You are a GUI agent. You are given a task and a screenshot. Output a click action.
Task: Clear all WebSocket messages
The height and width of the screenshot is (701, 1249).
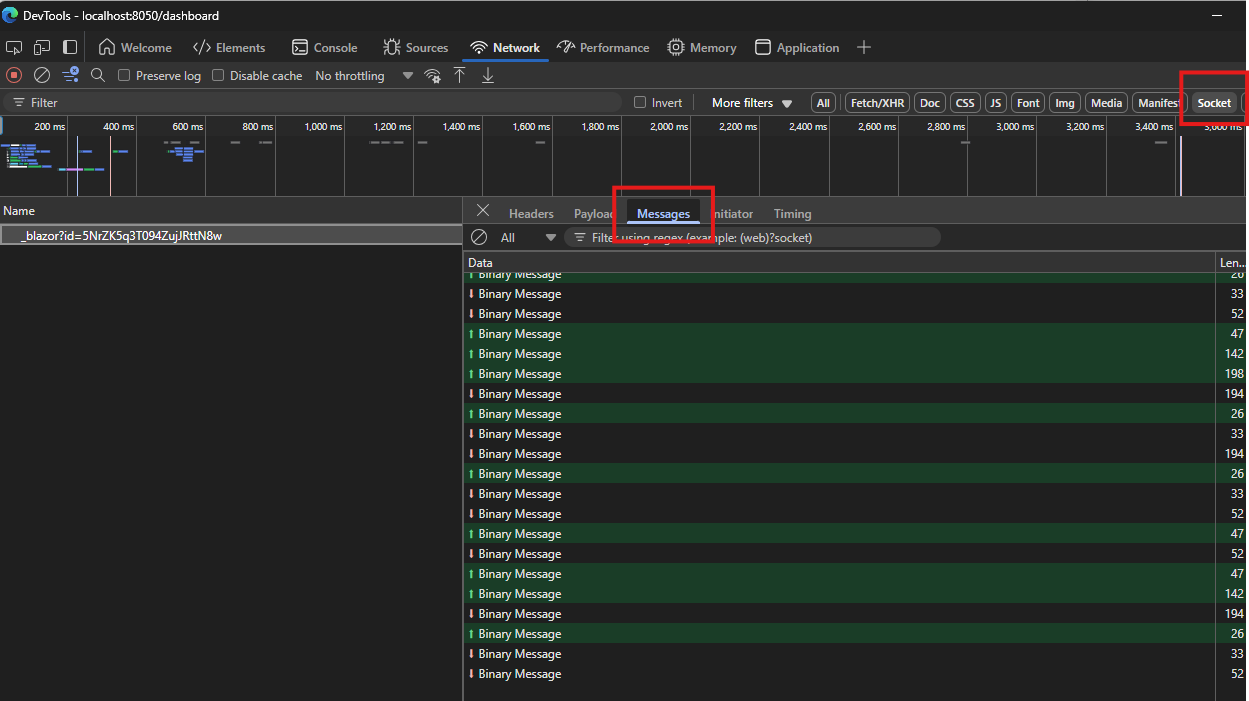click(479, 237)
